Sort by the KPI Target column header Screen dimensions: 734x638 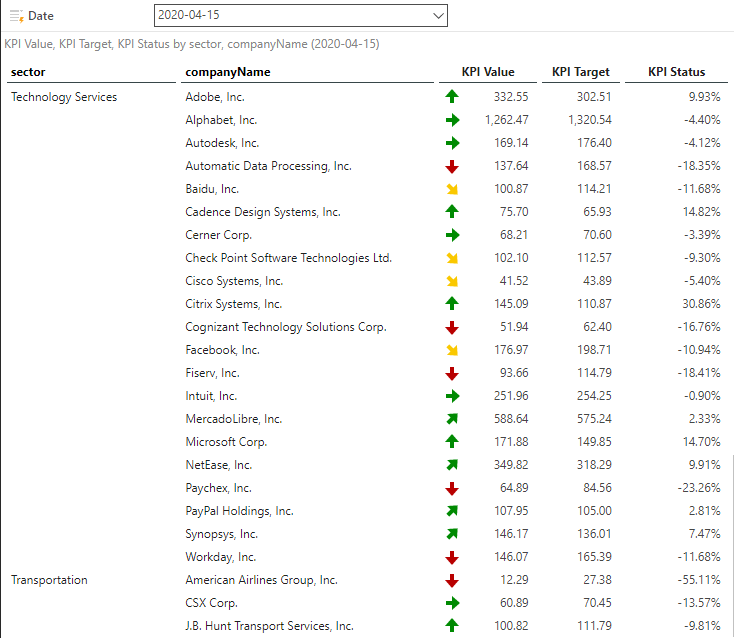(x=580, y=72)
